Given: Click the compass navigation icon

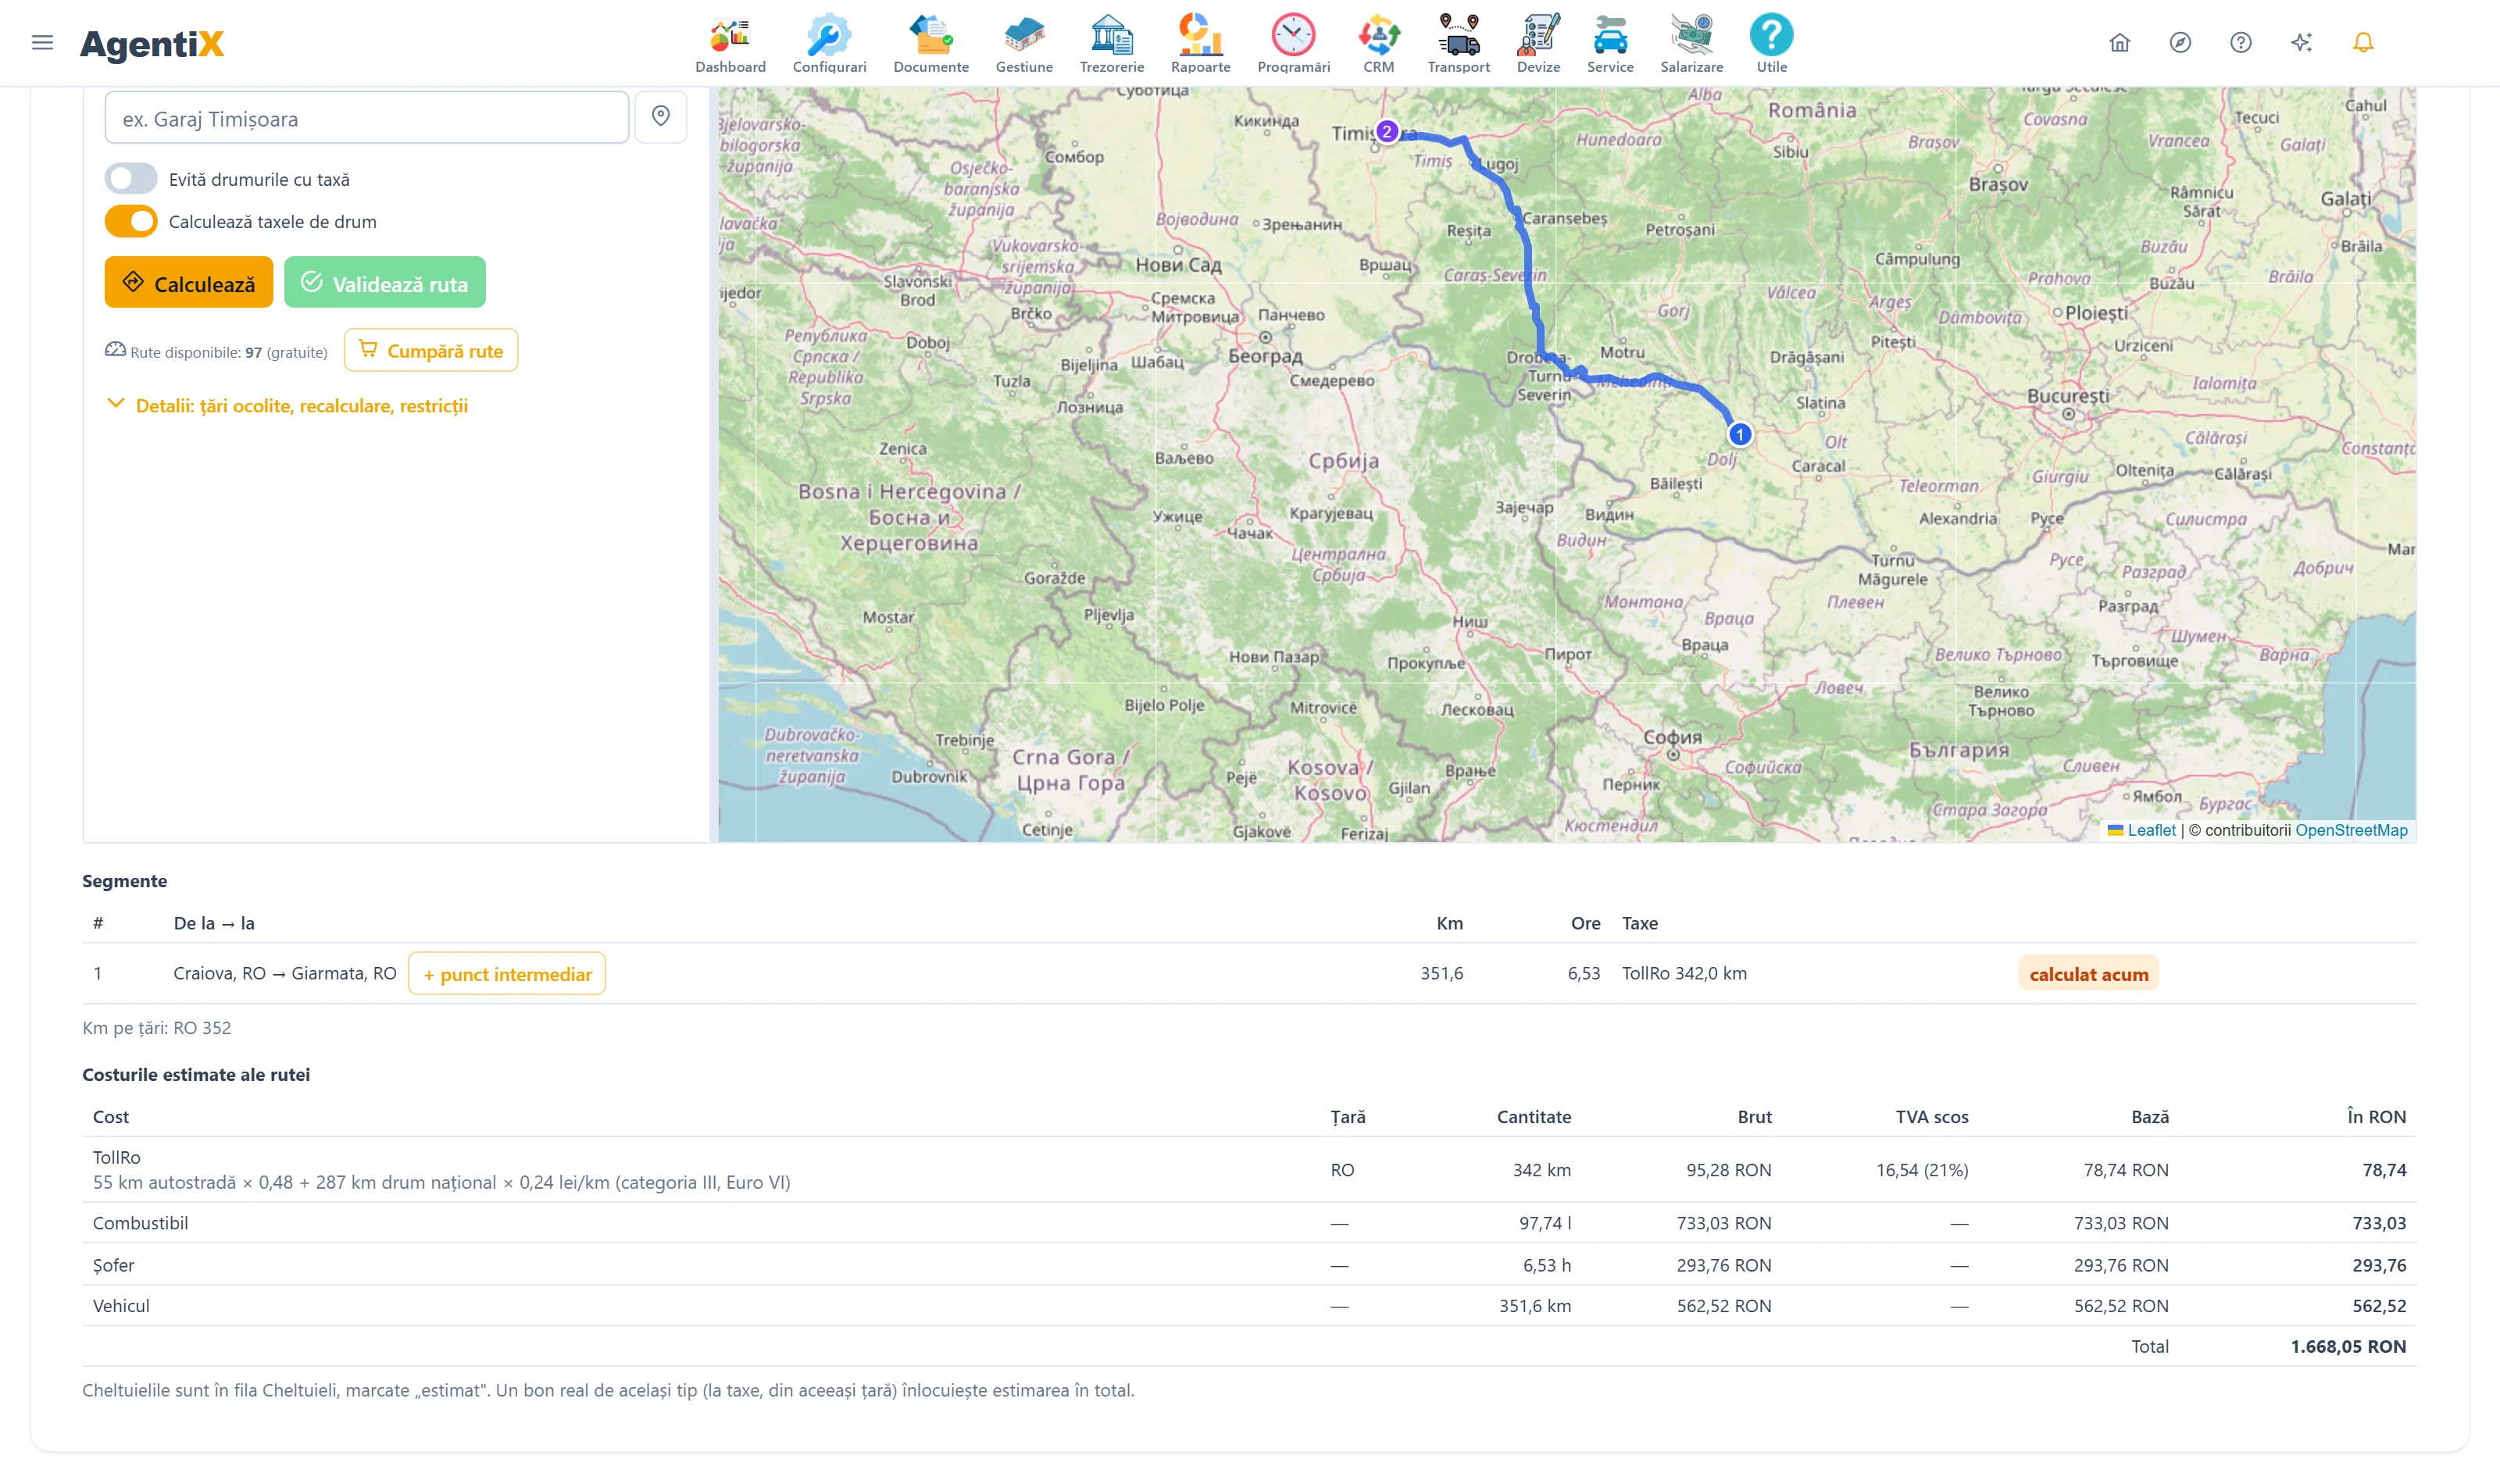Looking at the screenshot, I should coord(2180,42).
